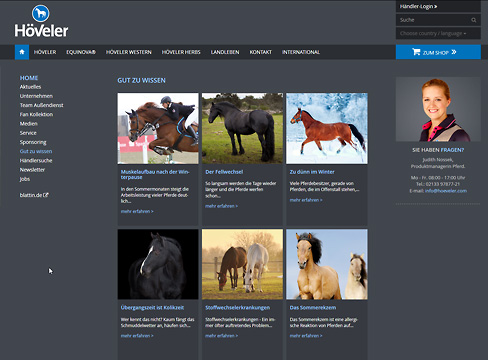Click the horse in snow thumbnail
The width and height of the screenshot is (488, 360).
[x=327, y=128]
